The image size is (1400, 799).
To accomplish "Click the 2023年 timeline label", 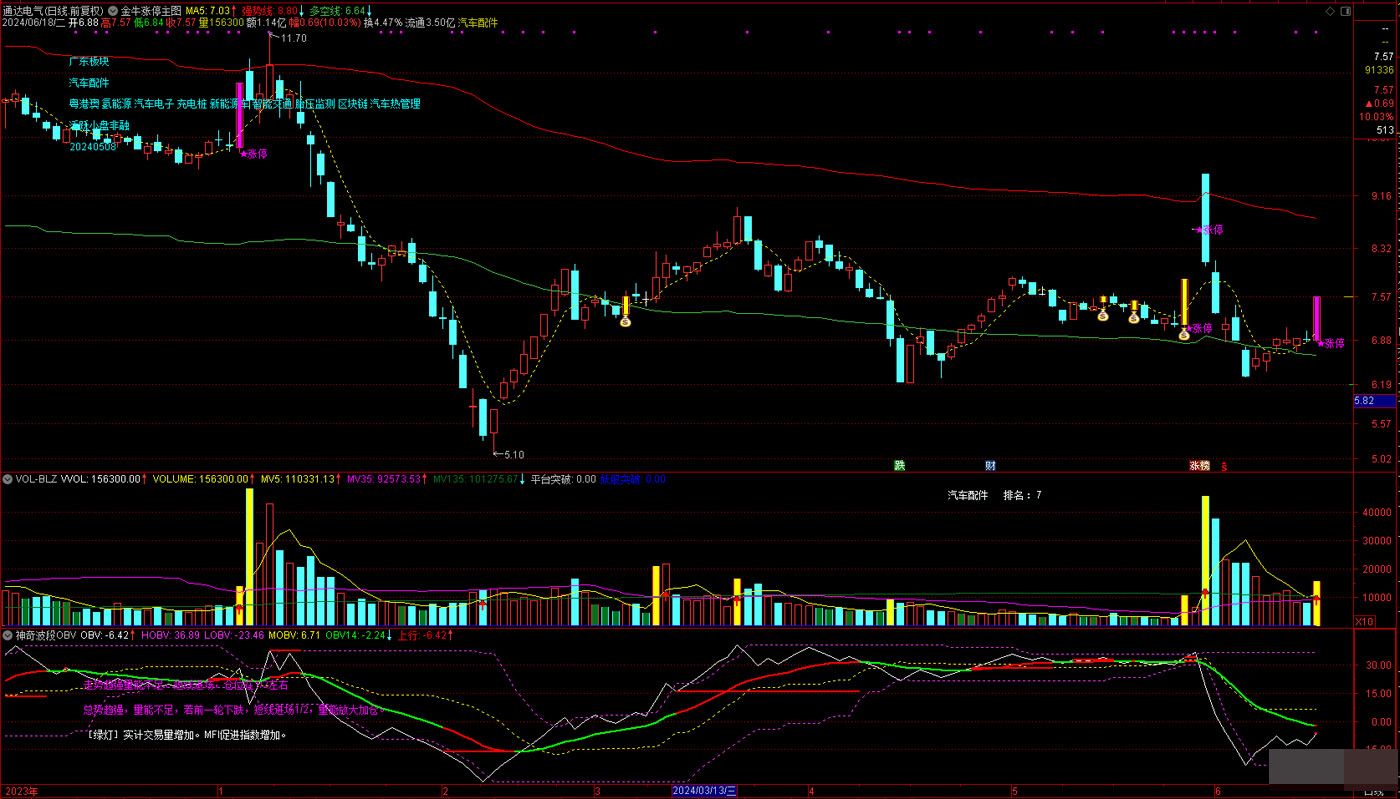I will coord(22,790).
